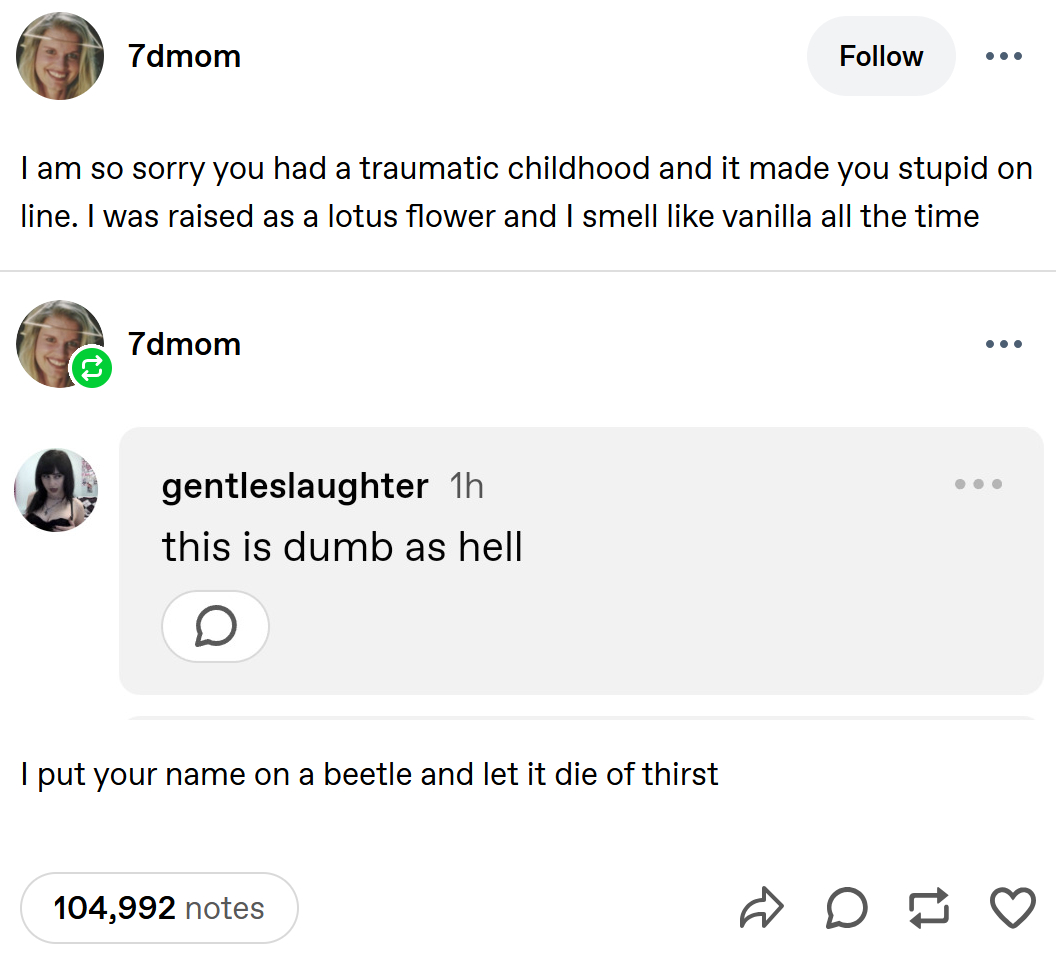Expand gentleslaughter comment's three-dot menu
The width and height of the screenshot is (1056, 965).
tap(977, 484)
